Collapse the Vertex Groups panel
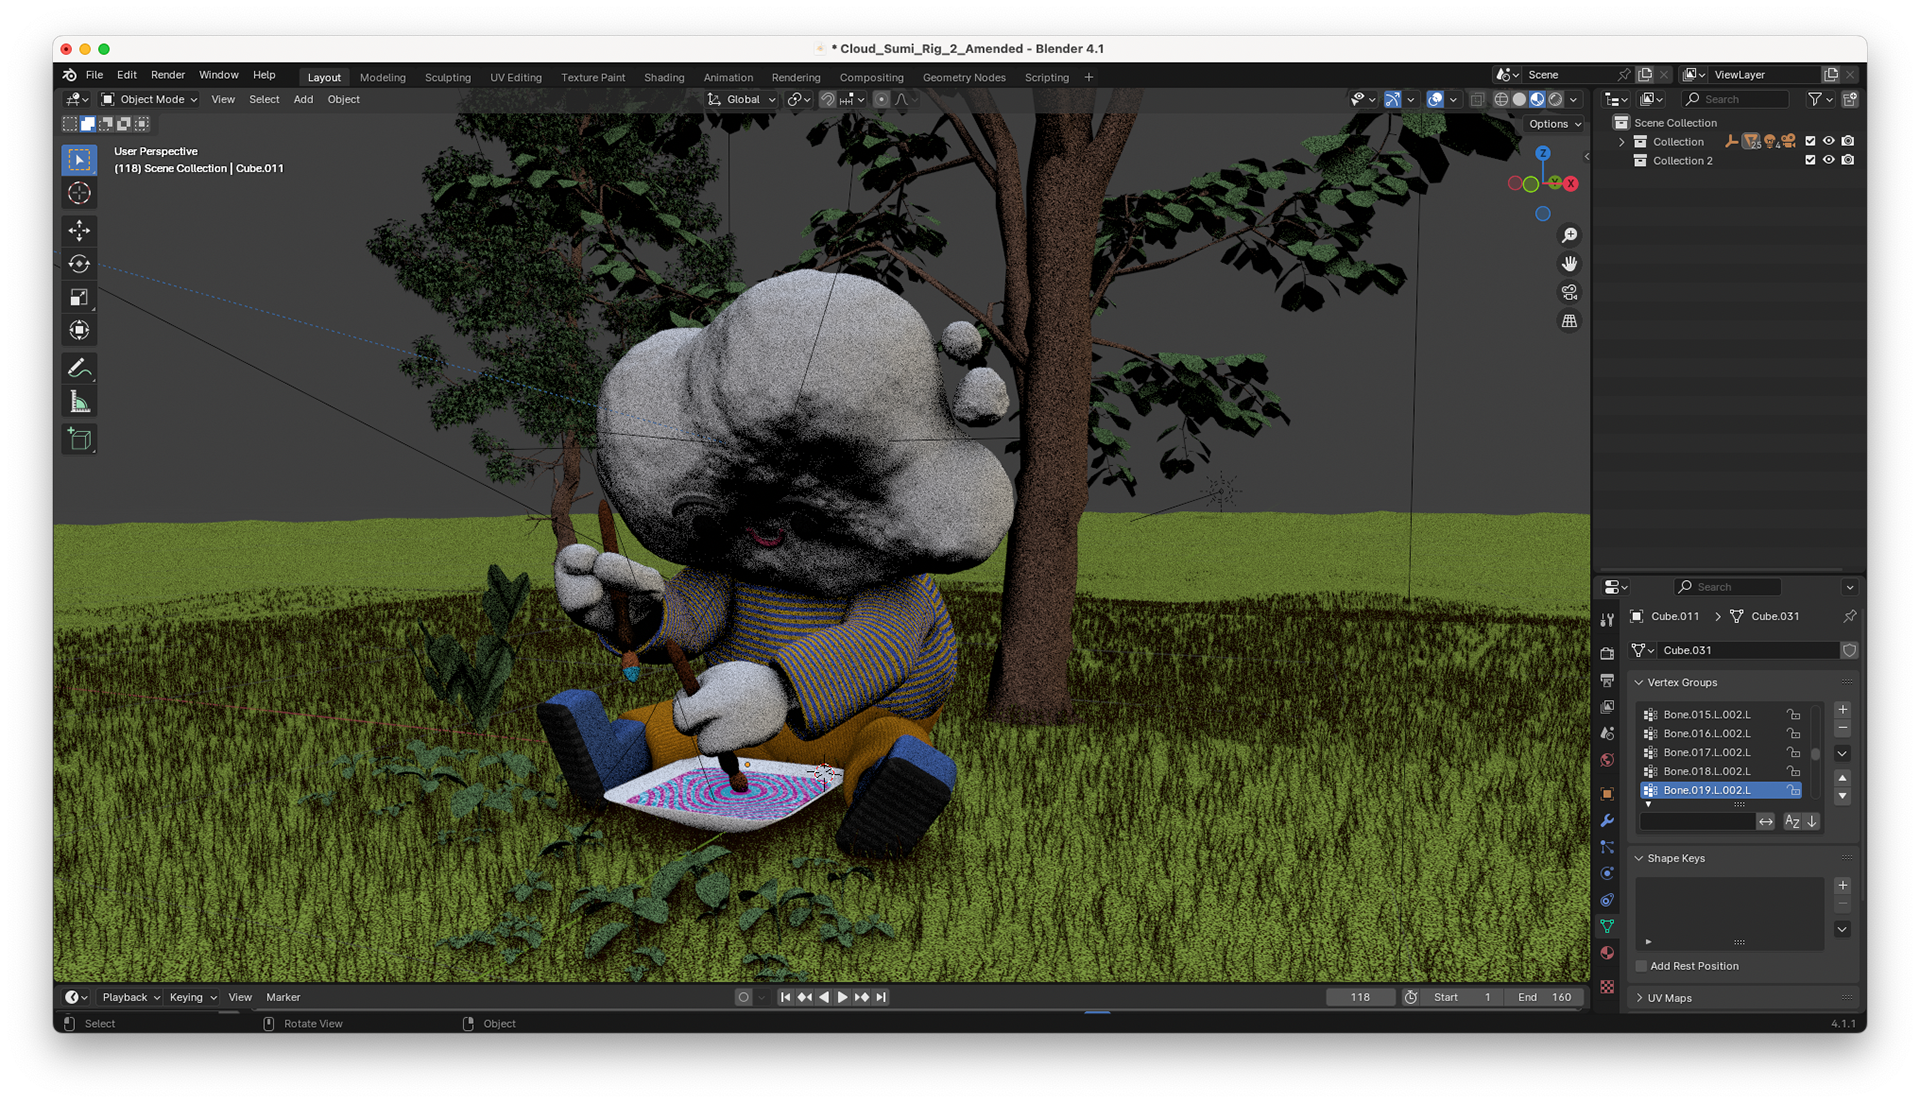Screen dimensions: 1920x1103 coord(1639,682)
